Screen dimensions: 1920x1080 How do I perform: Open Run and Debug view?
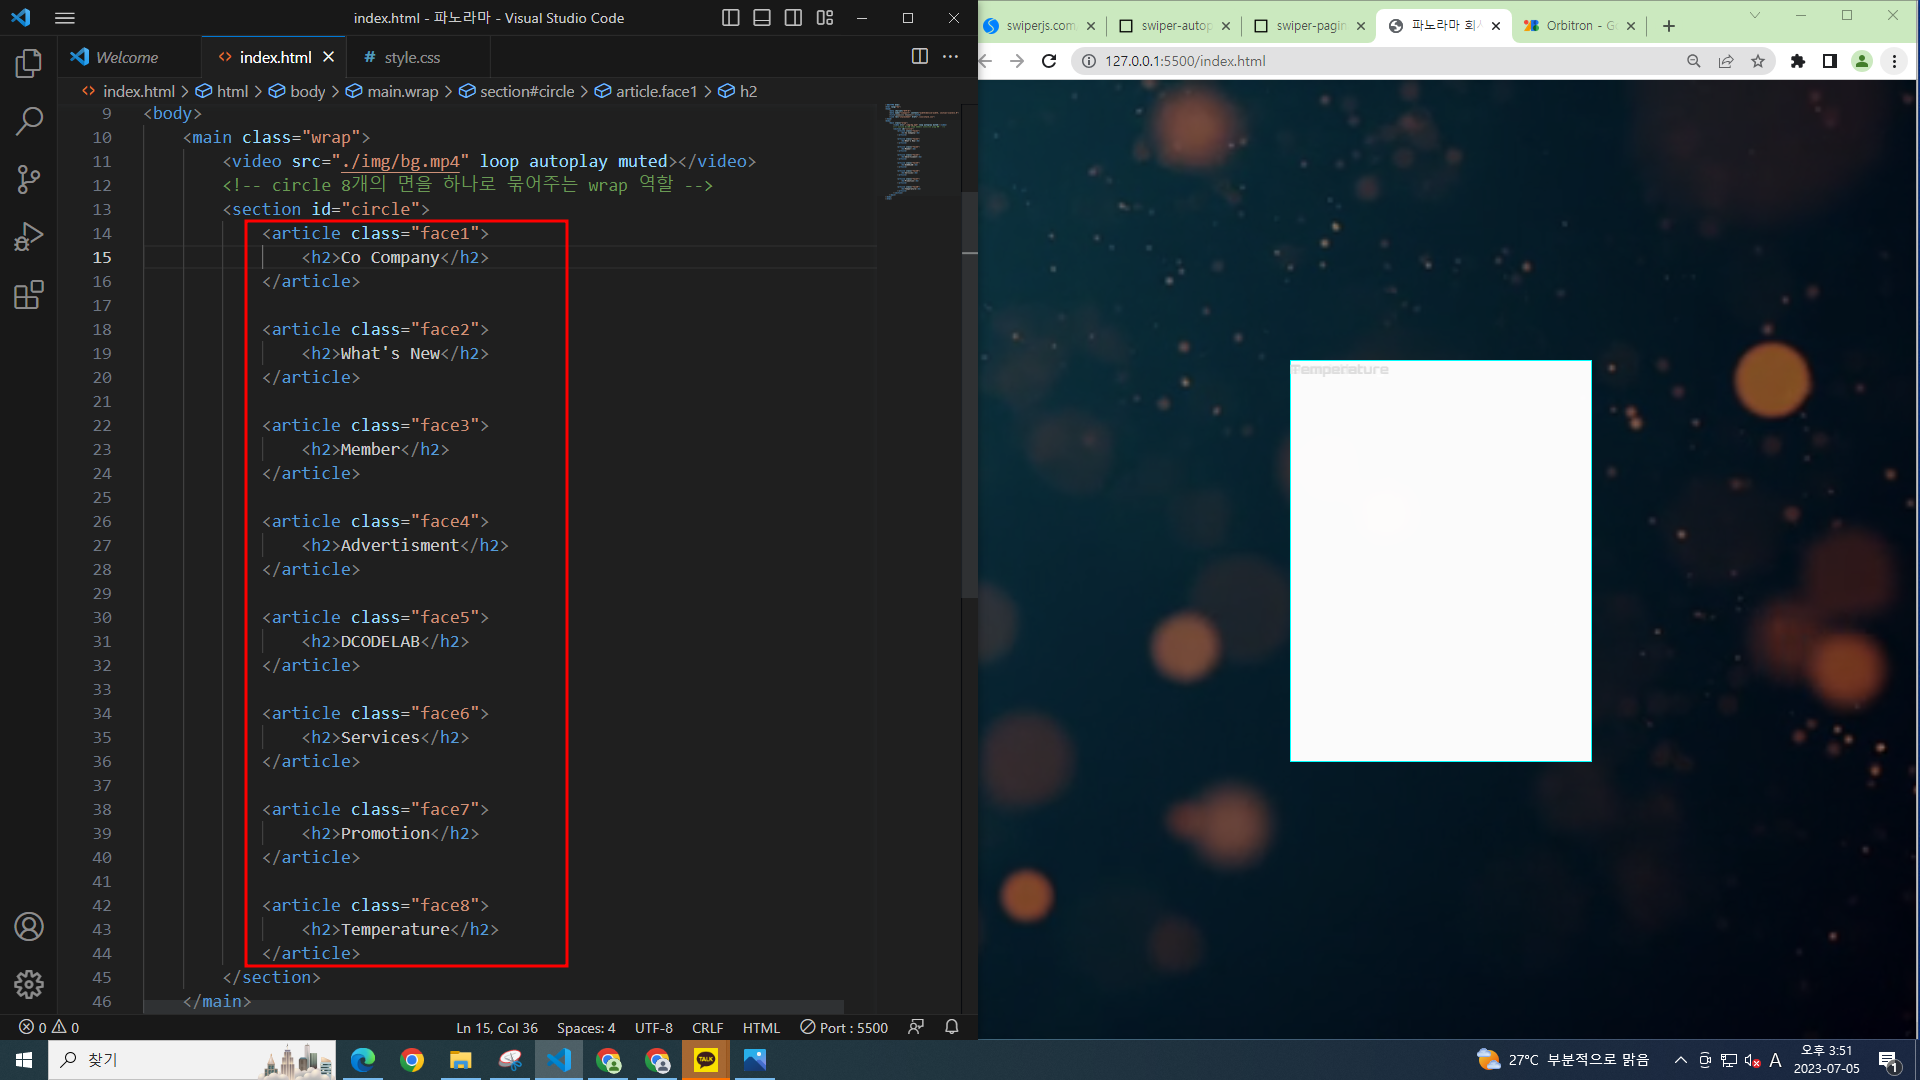pyautogui.click(x=29, y=237)
